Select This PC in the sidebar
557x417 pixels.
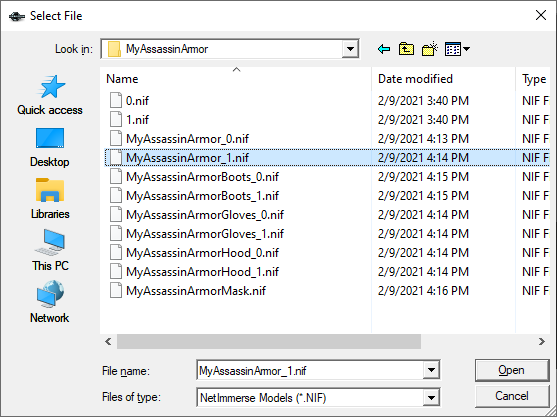point(50,250)
